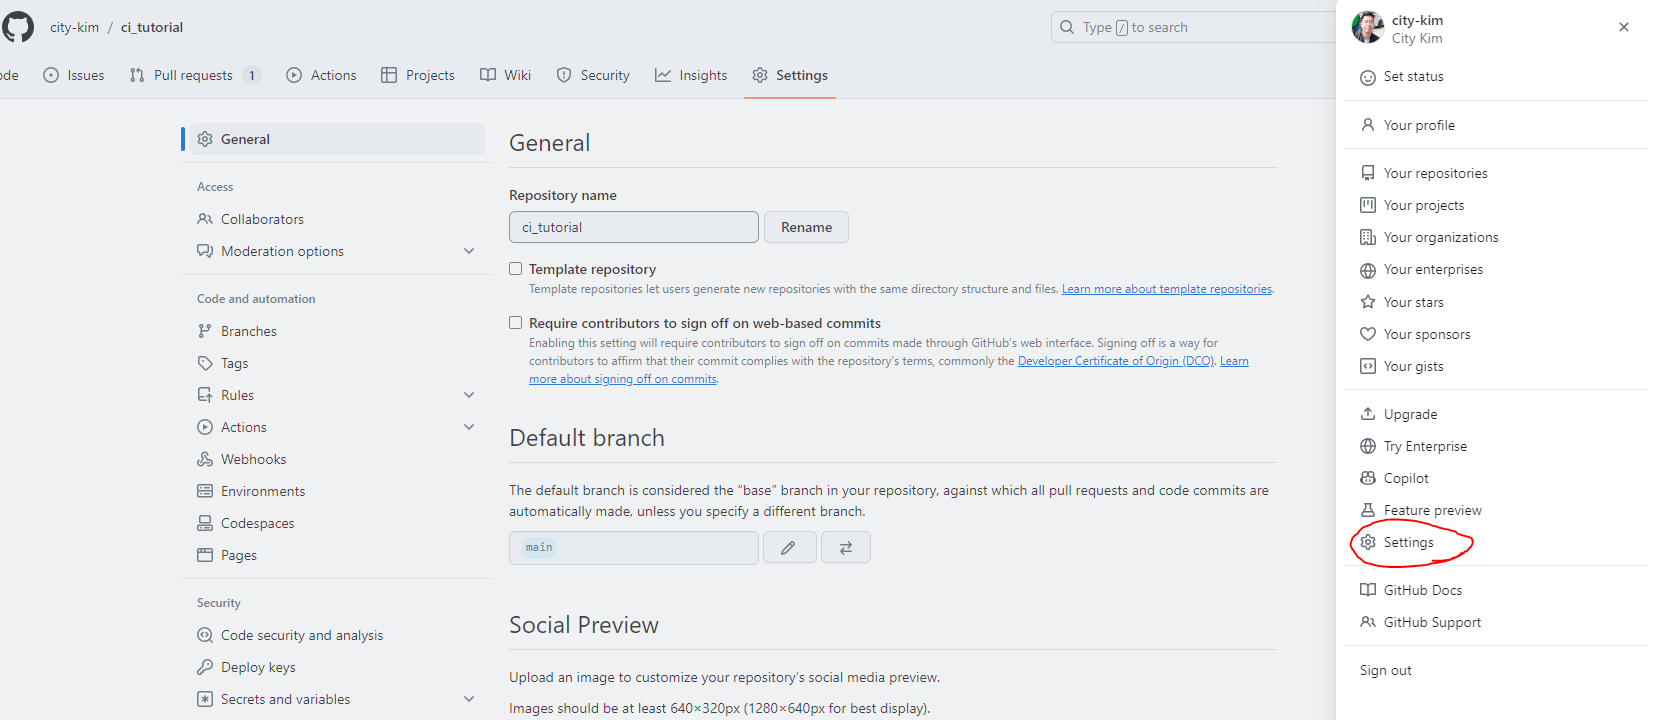Expand Moderation options in sidebar
Viewport: 1653px width, 720px height.
click(x=469, y=251)
